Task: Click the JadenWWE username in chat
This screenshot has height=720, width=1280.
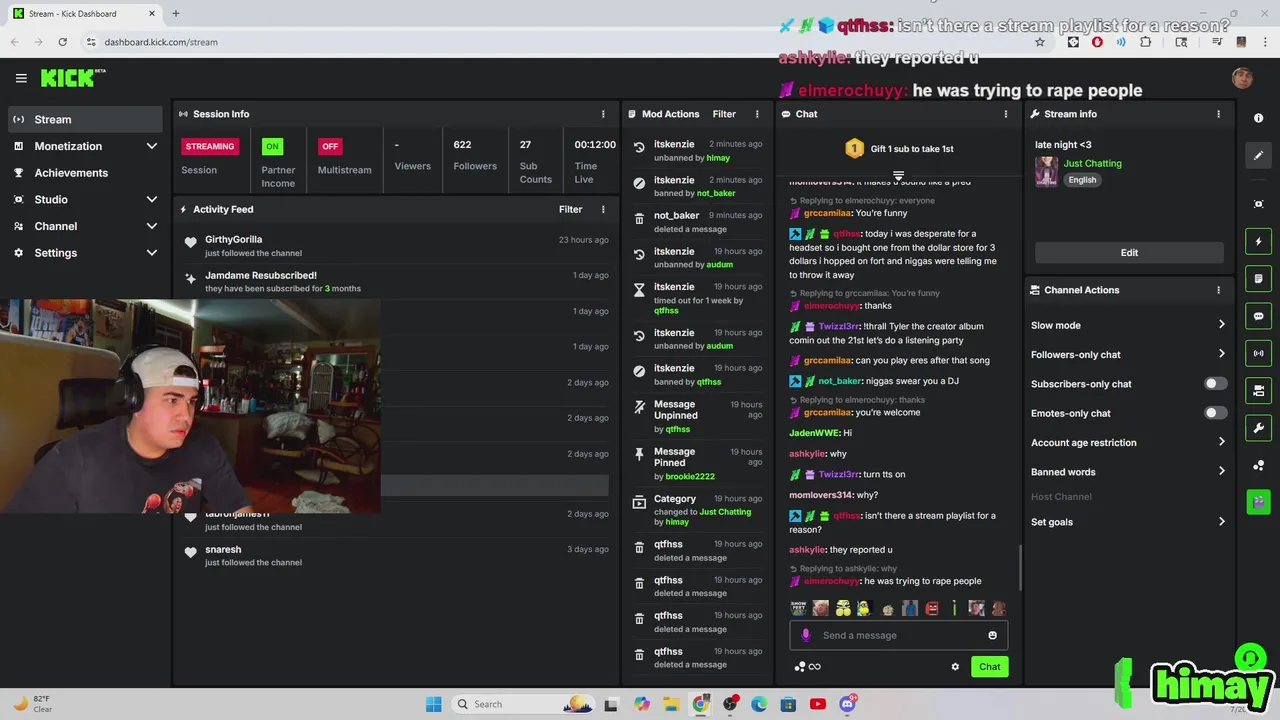Action: [x=813, y=433]
